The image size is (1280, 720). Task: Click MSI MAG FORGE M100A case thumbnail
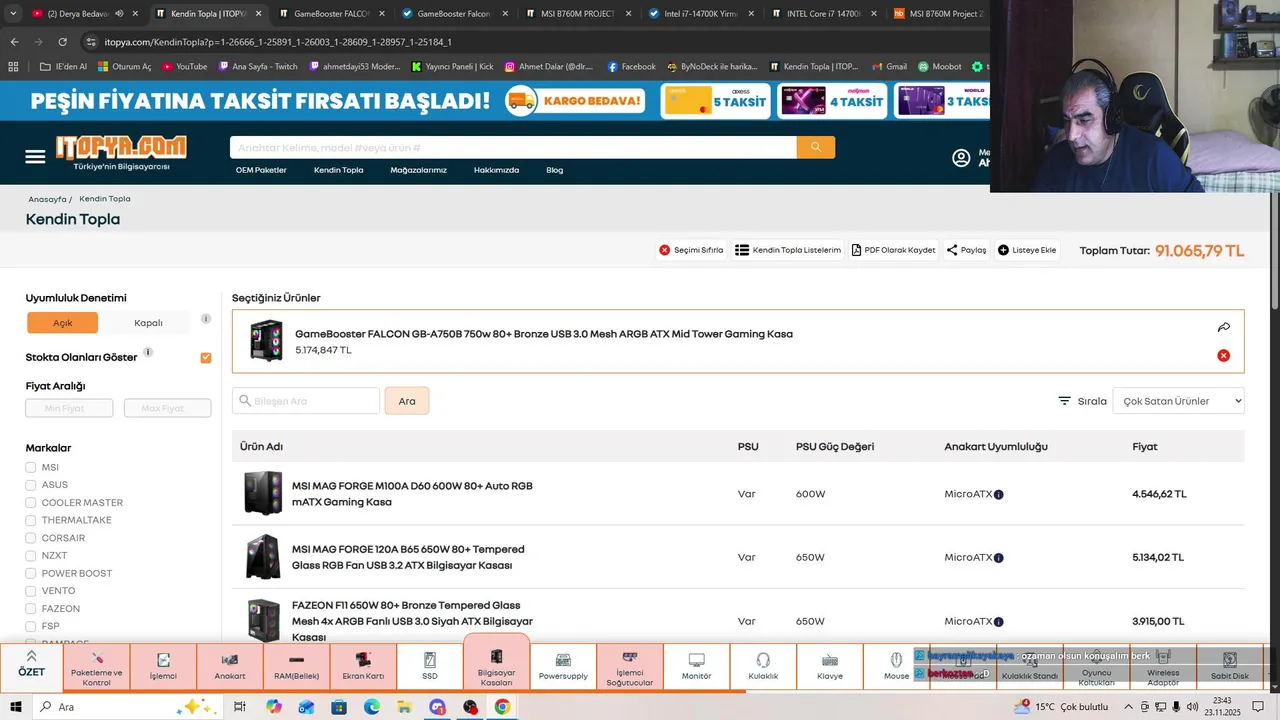(x=264, y=493)
